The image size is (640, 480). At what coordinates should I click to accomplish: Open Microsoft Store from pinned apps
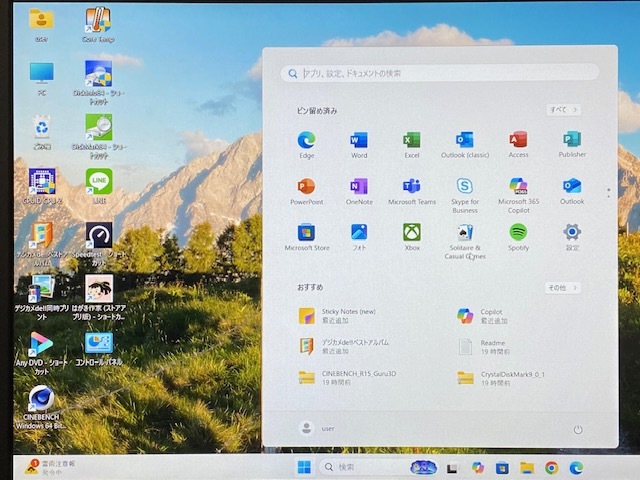coord(307,237)
